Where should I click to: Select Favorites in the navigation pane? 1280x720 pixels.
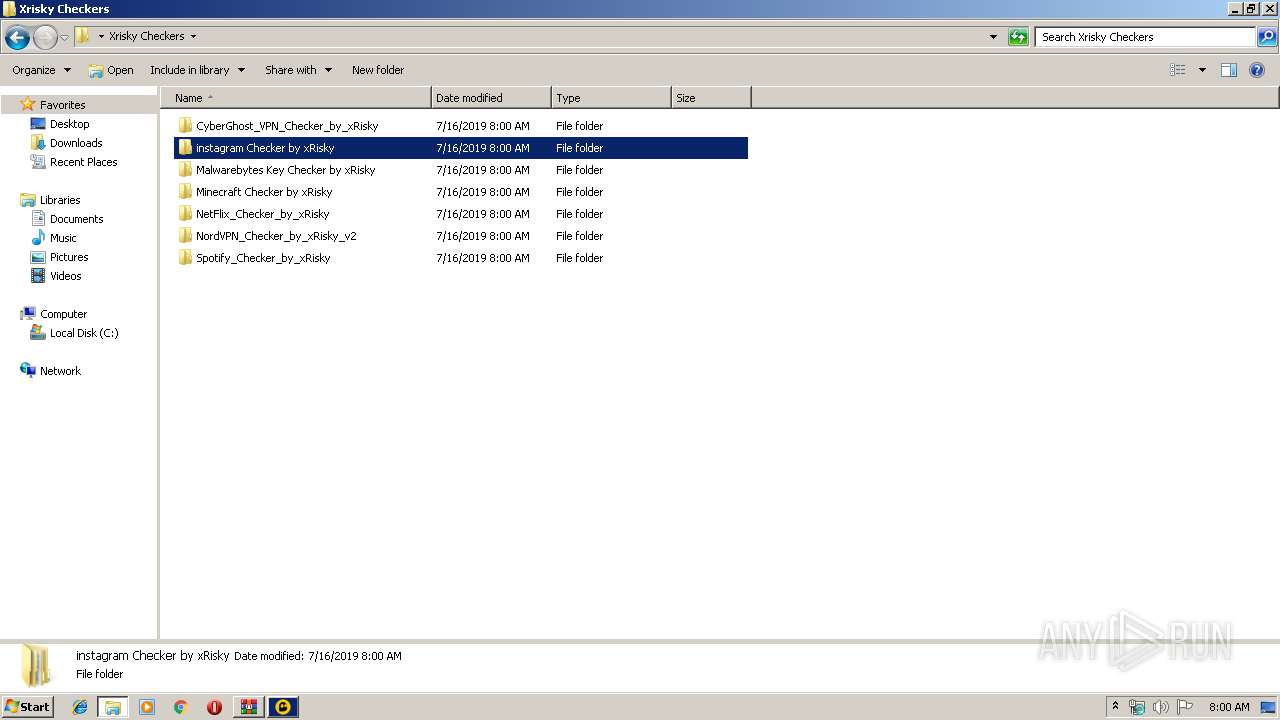62,105
